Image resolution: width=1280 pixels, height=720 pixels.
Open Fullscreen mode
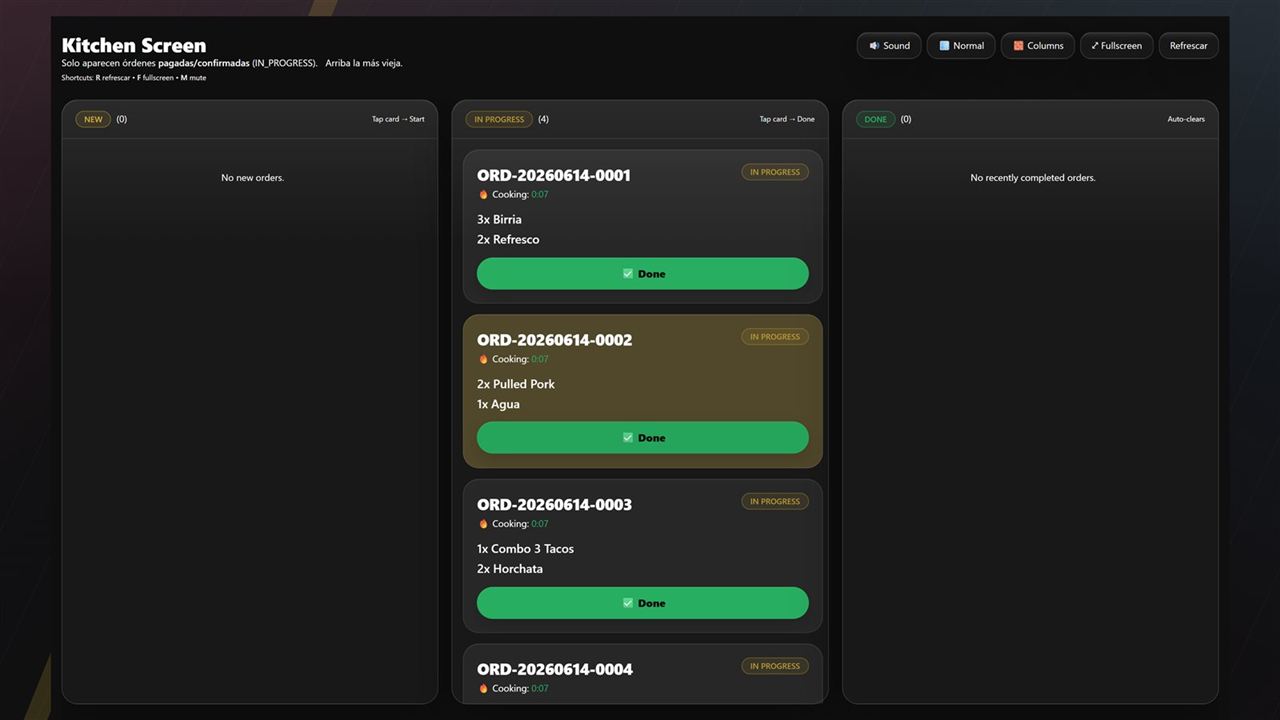1117,46
